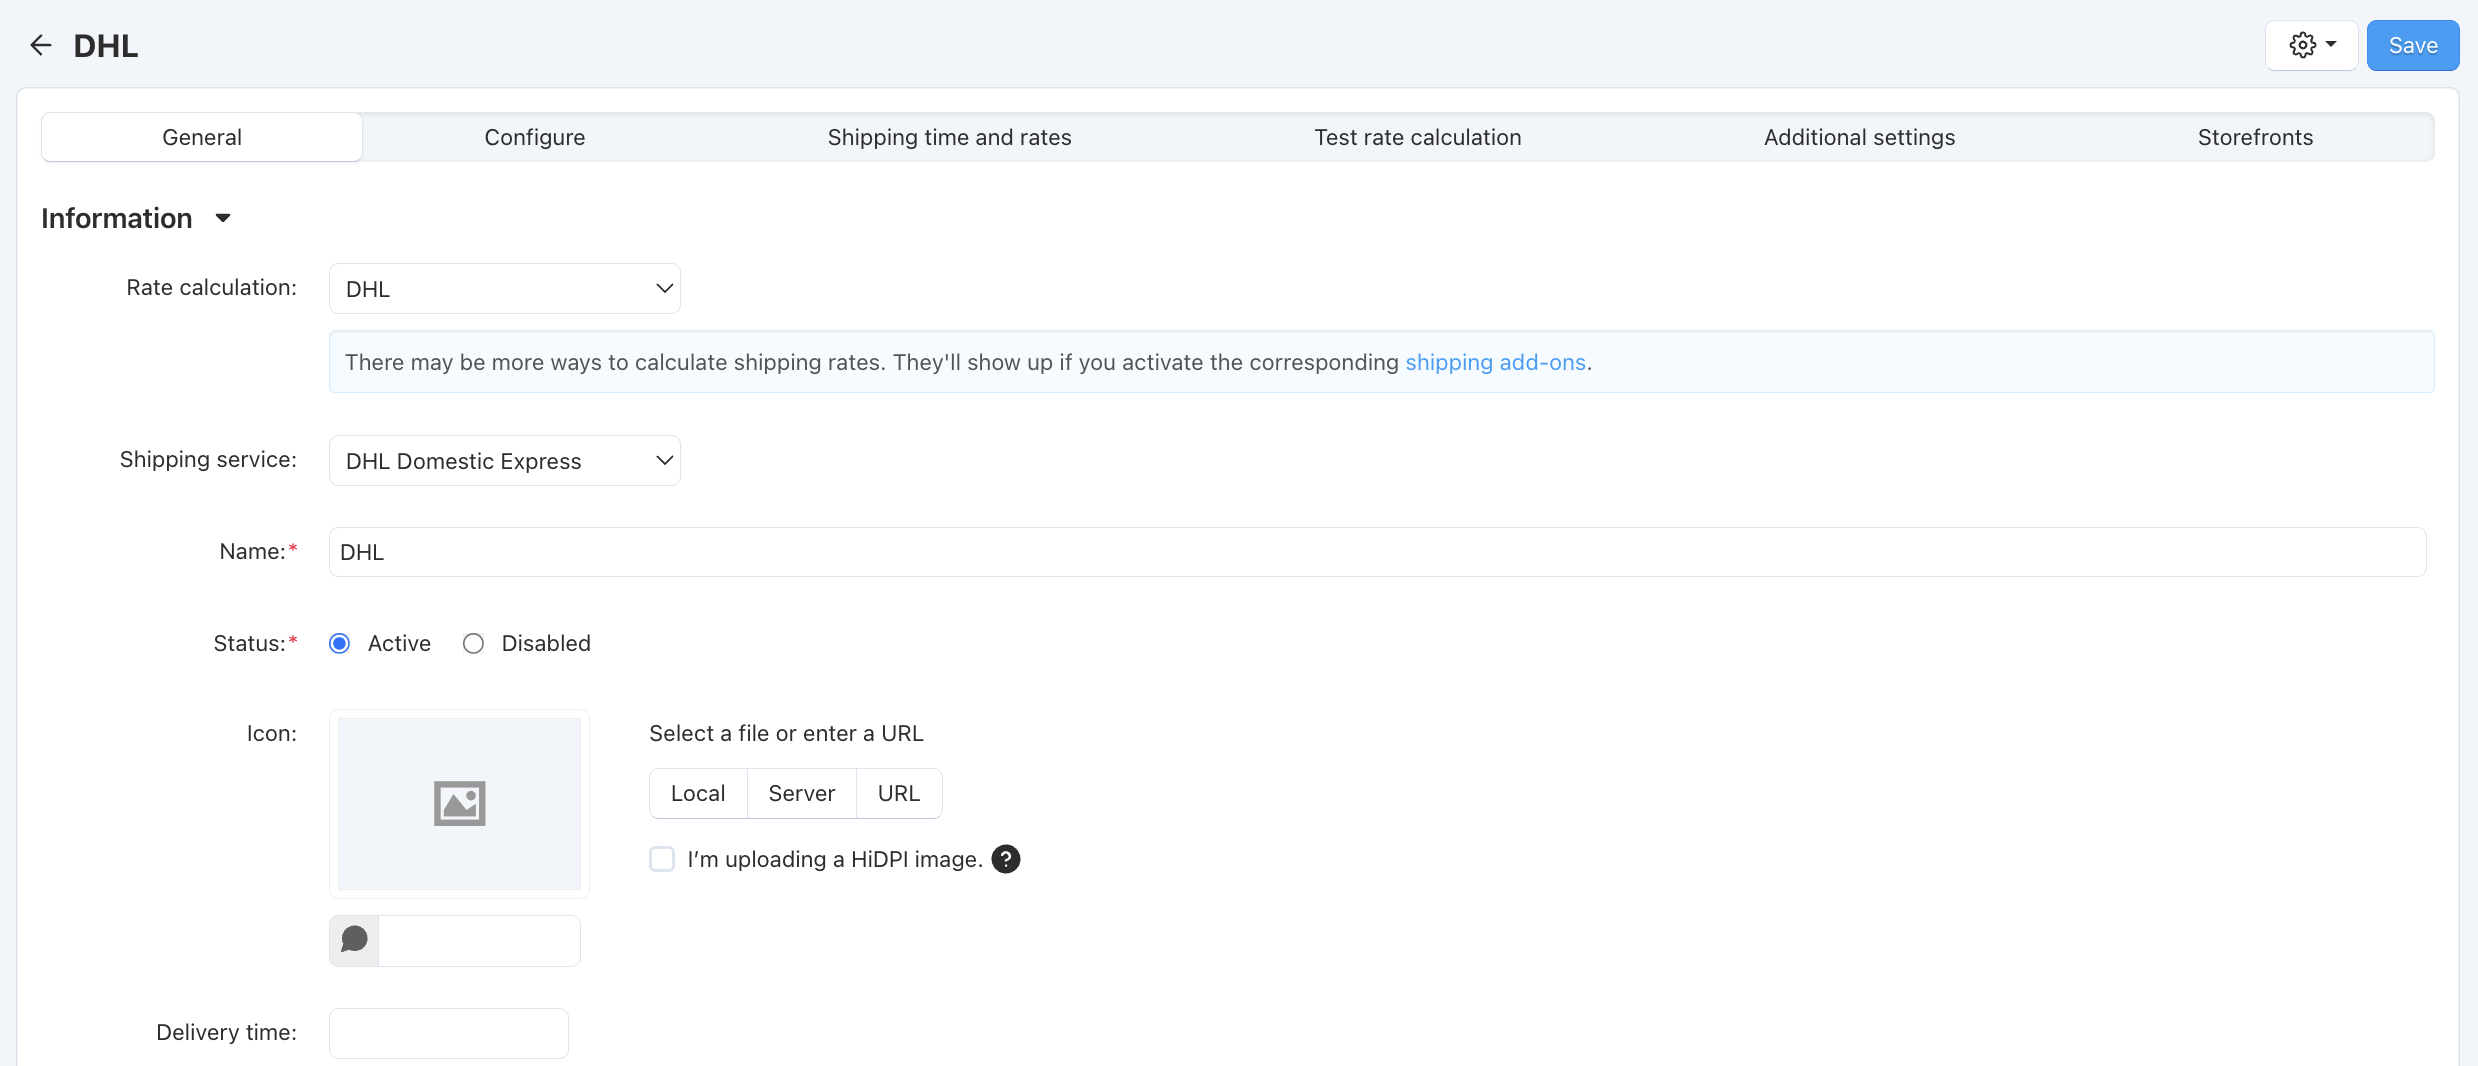This screenshot has height=1066, width=2478.
Task: Click the "Select a file or enter a URL" text
Action: [786, 733]
